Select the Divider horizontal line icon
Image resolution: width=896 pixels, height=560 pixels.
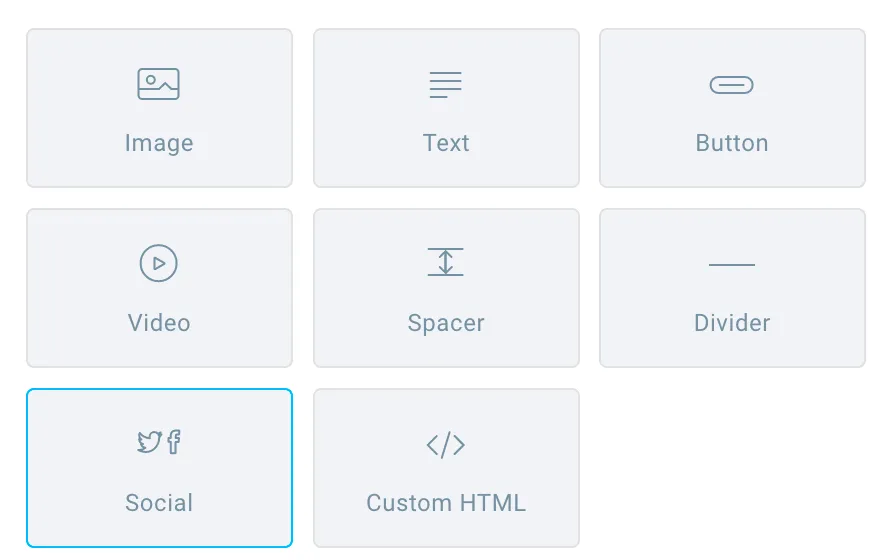coord(731,265)
